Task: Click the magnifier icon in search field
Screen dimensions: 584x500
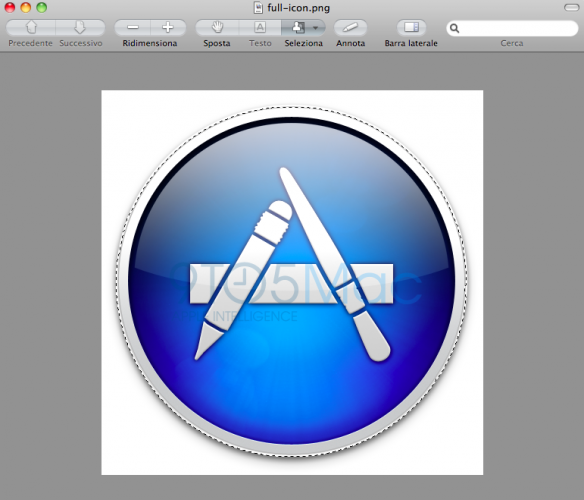Action: coord(454,28)
